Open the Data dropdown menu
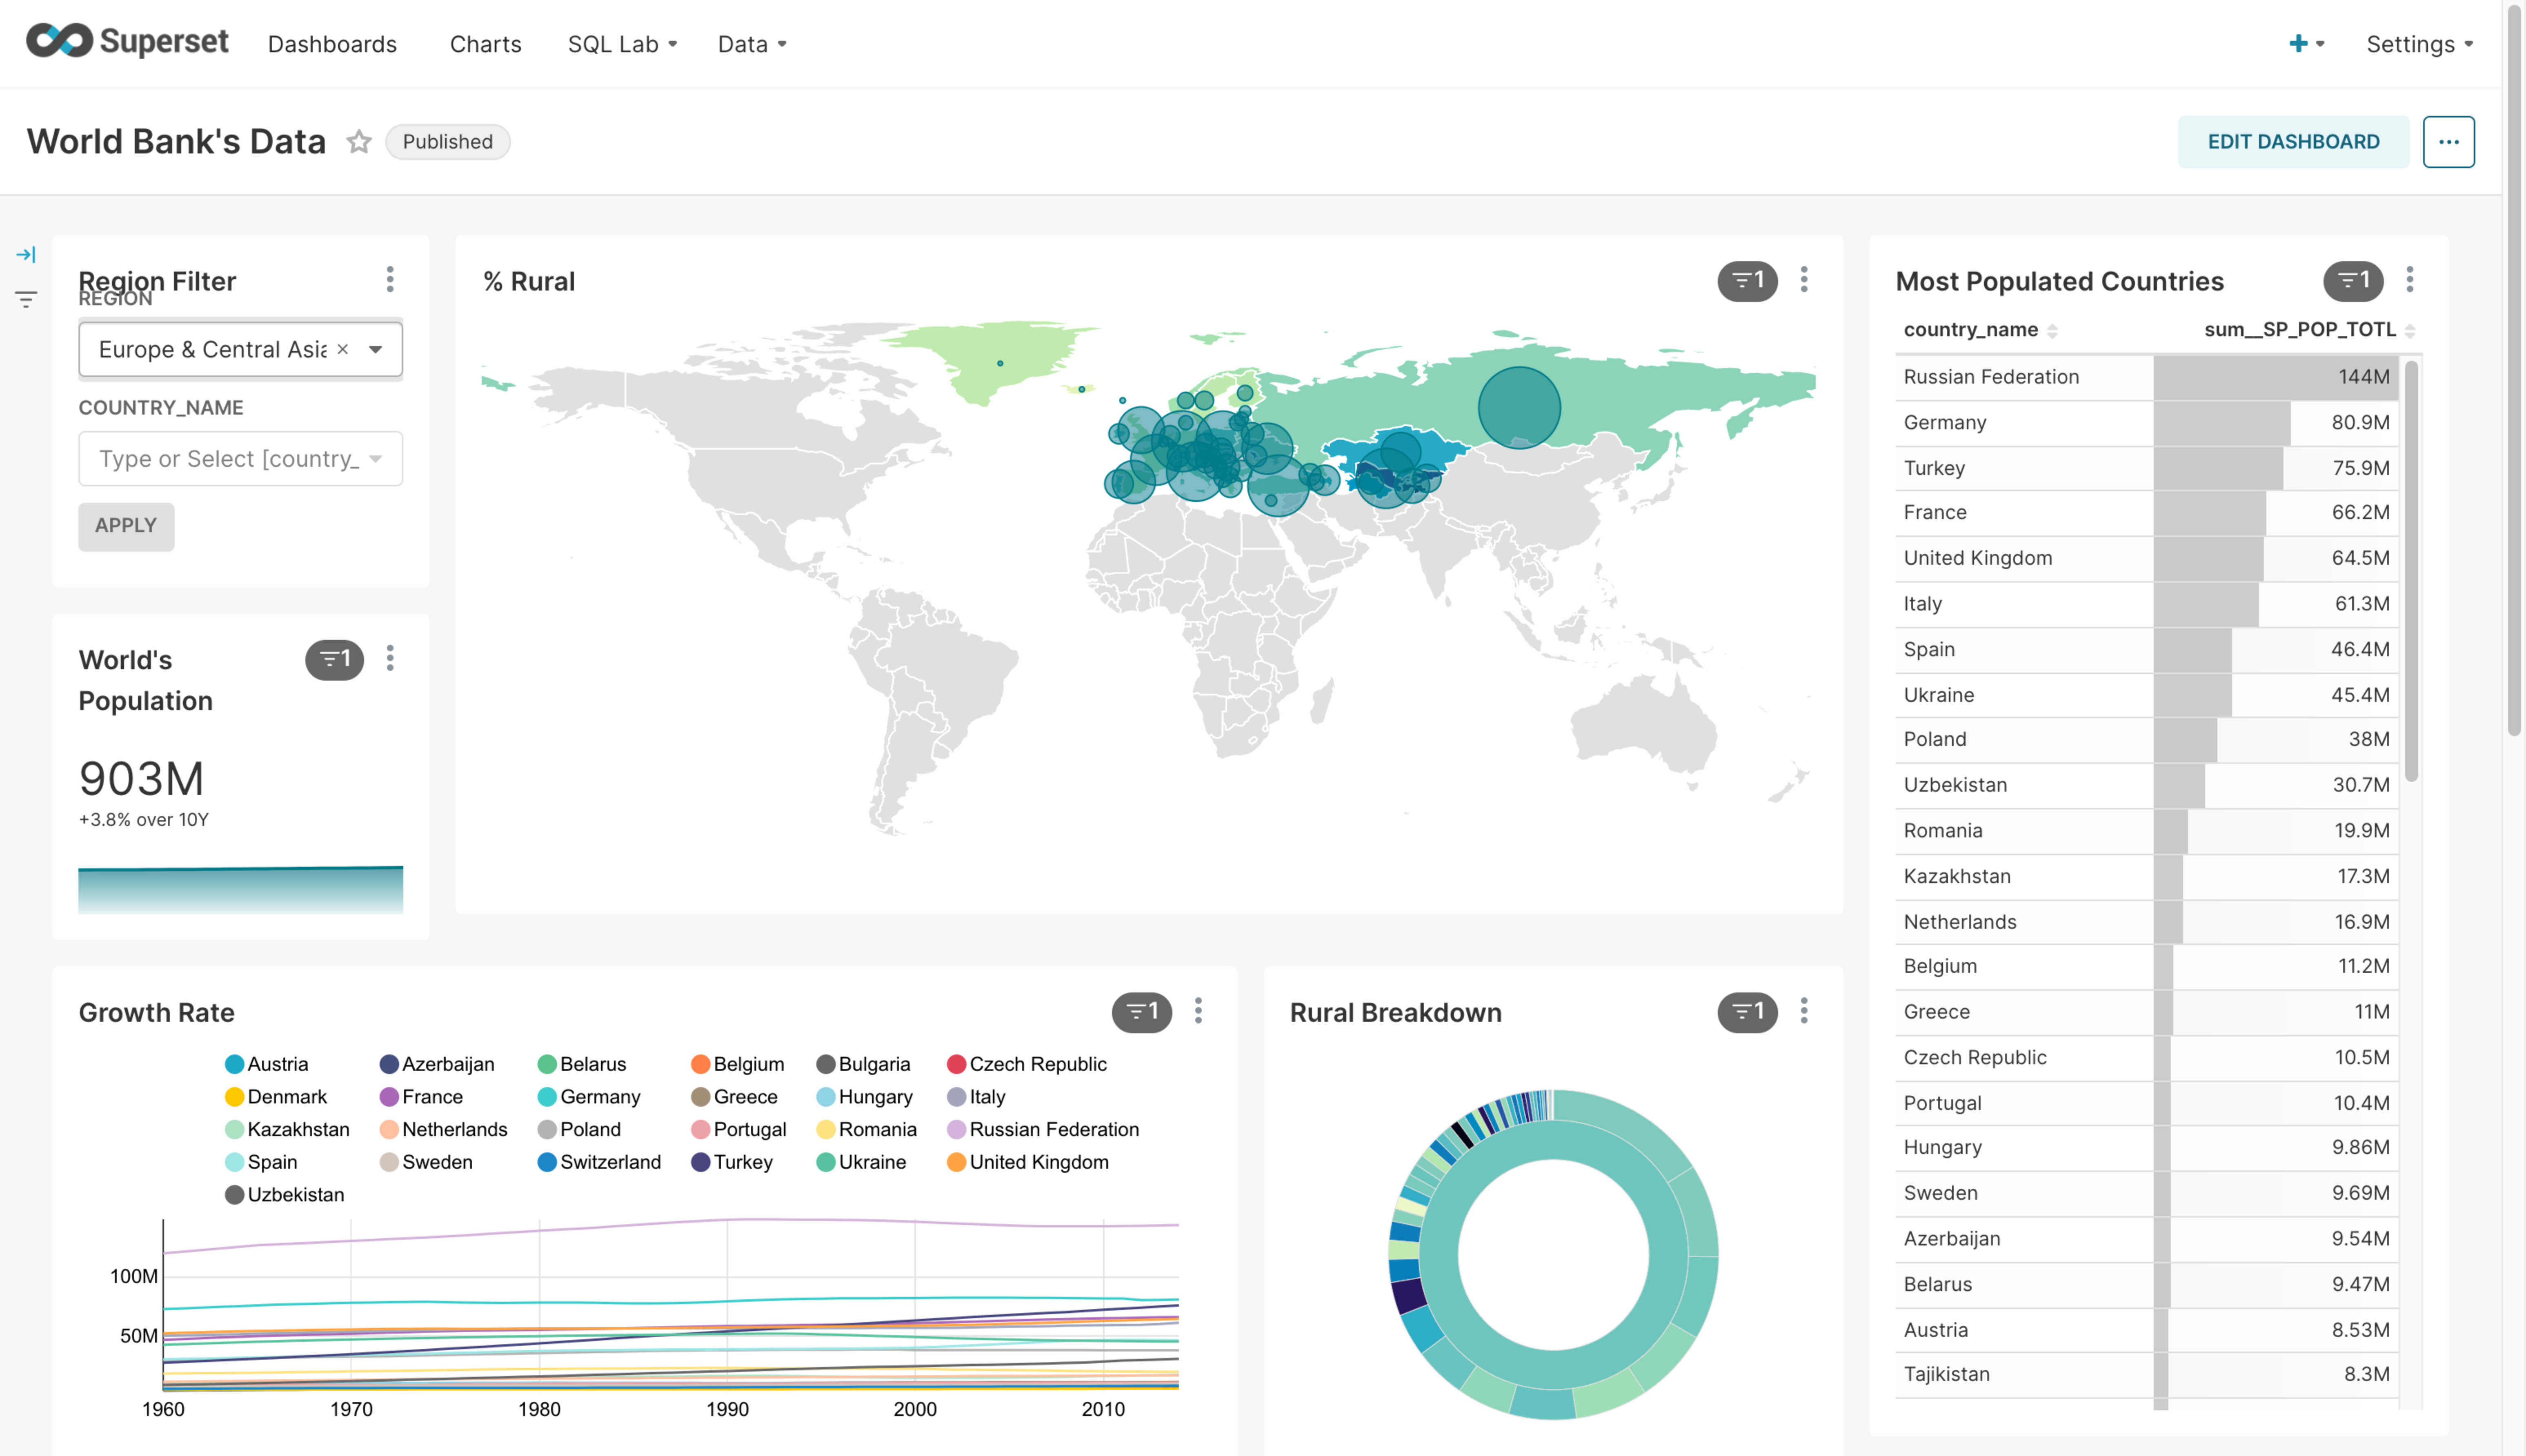2526x1456 pixels. 752,44
